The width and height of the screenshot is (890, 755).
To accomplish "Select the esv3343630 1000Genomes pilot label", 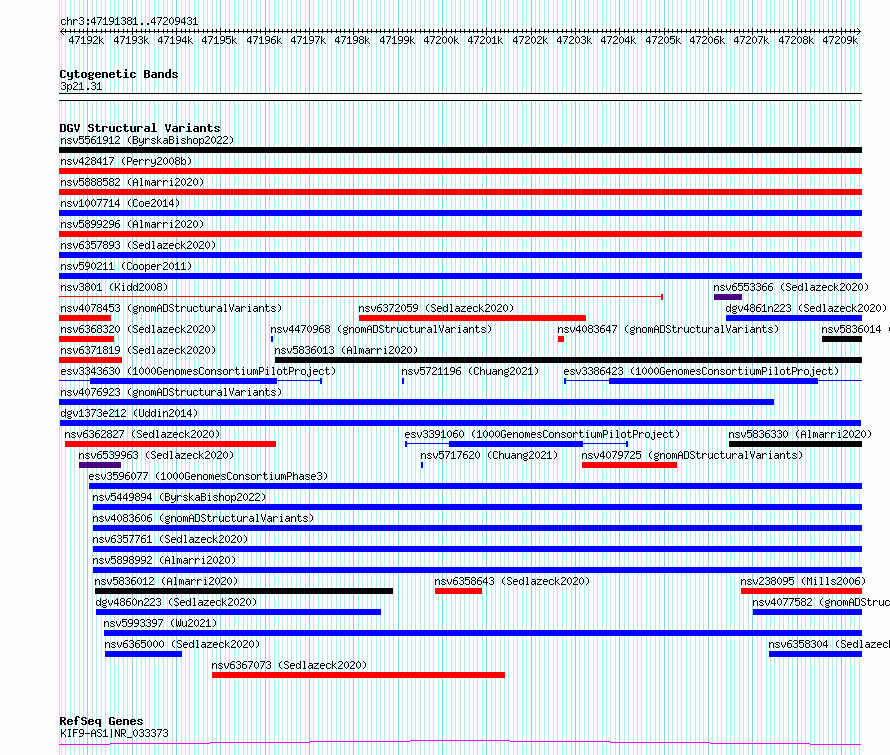I will coord(198,371).
